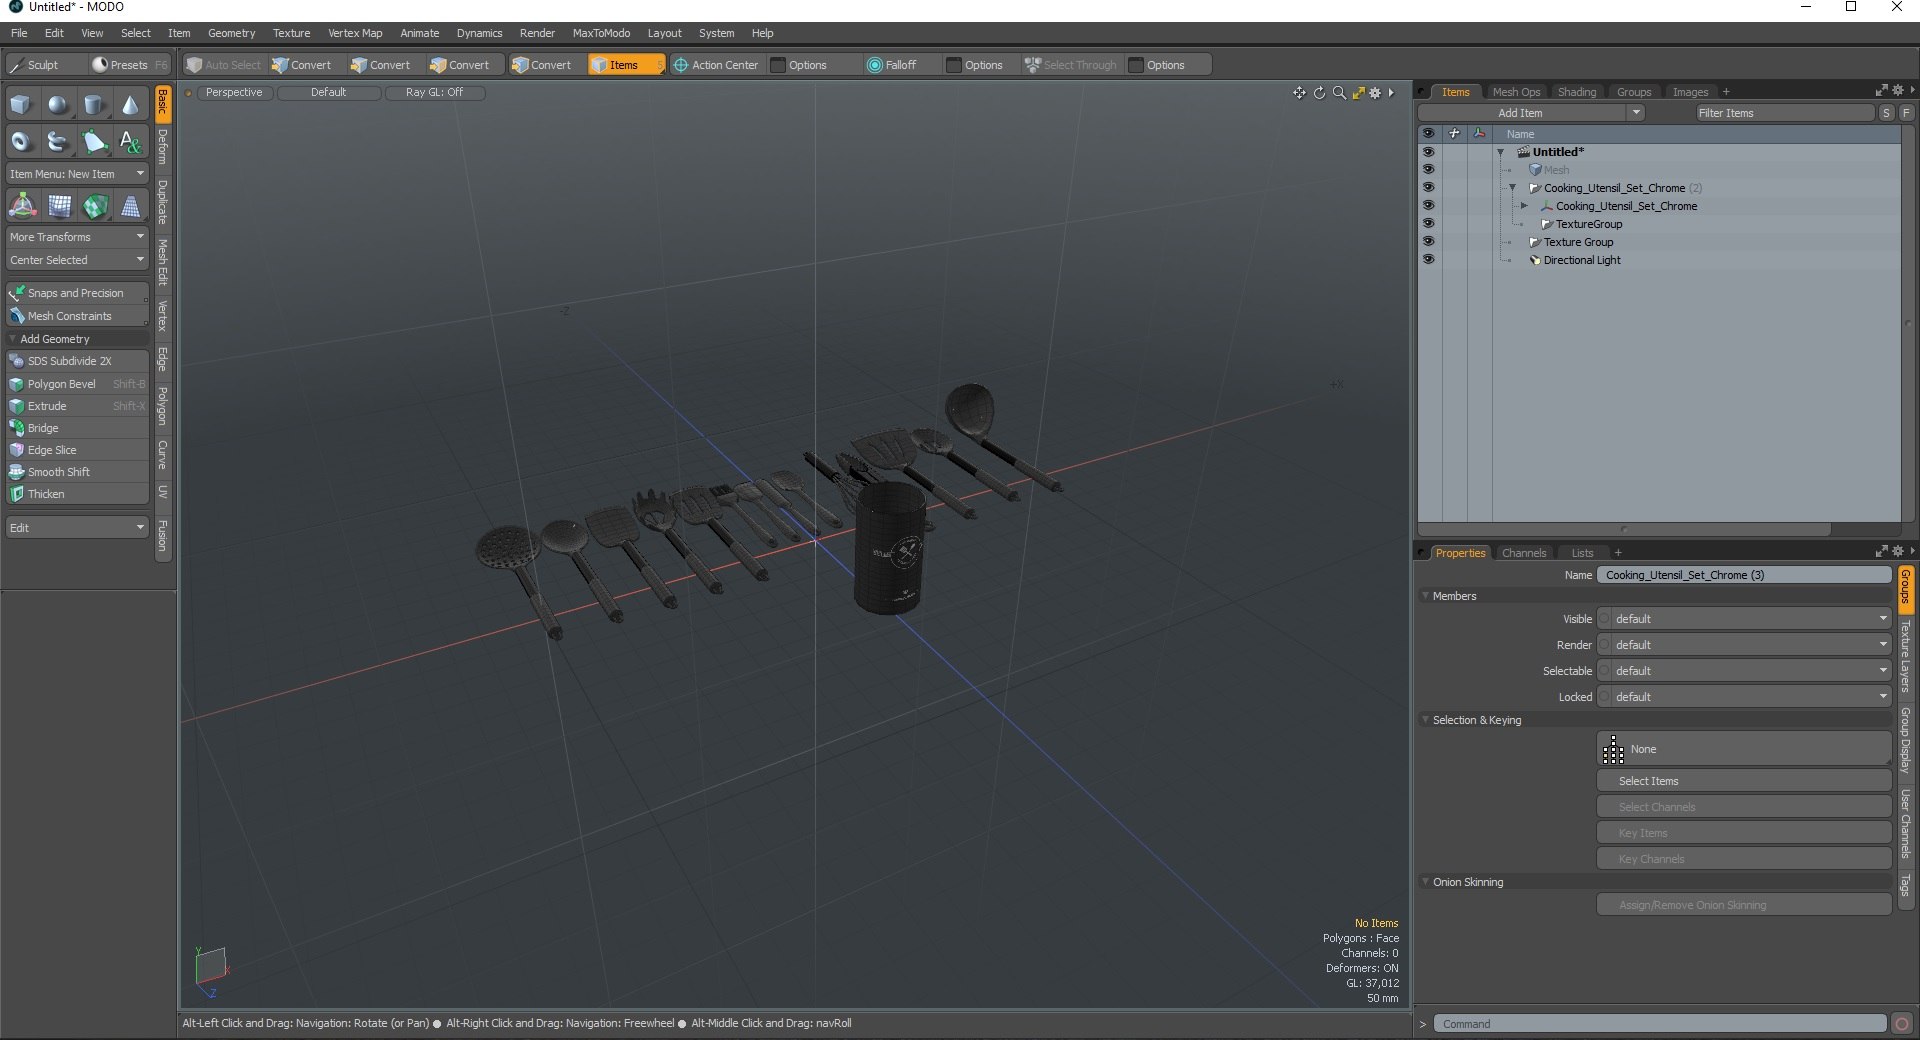Screen dimensions: 1920x1040
Task: Collapse the Untitled* scene tree
Action: (1500, 153)
